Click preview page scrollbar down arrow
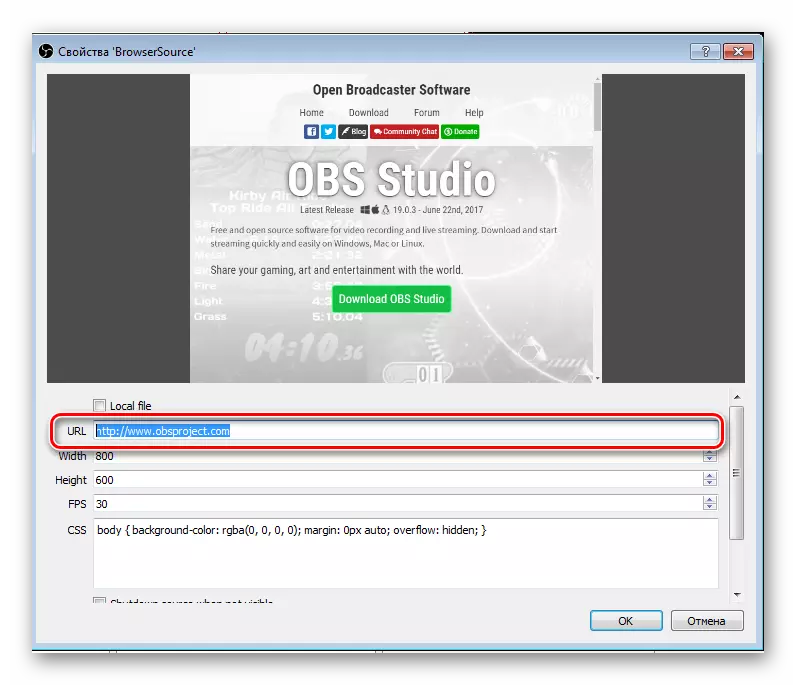 598,378
